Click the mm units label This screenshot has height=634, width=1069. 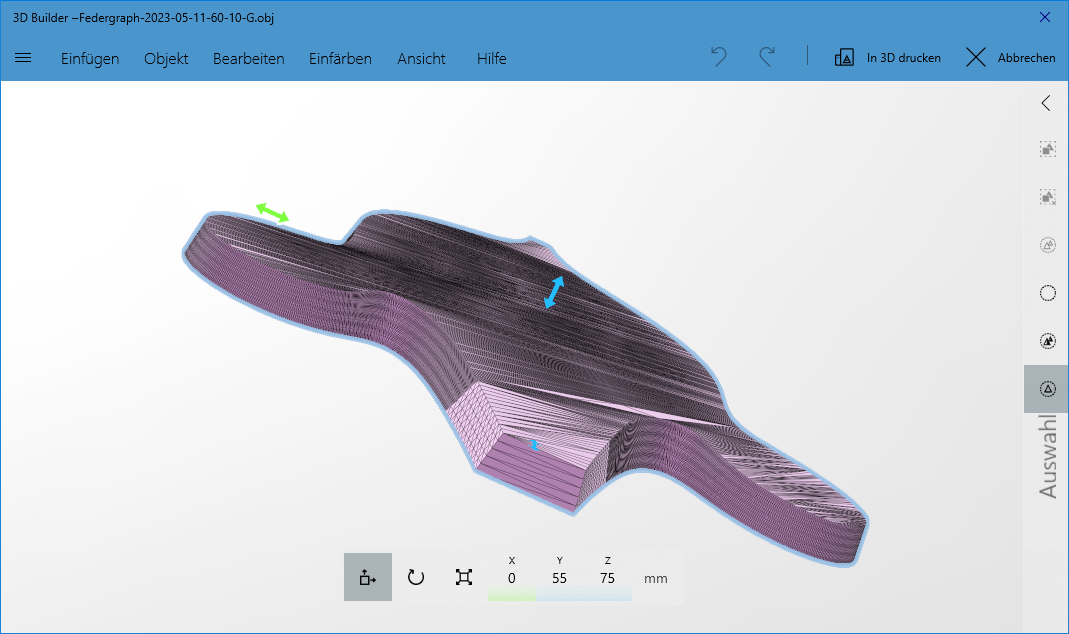(x=655, y=578)
